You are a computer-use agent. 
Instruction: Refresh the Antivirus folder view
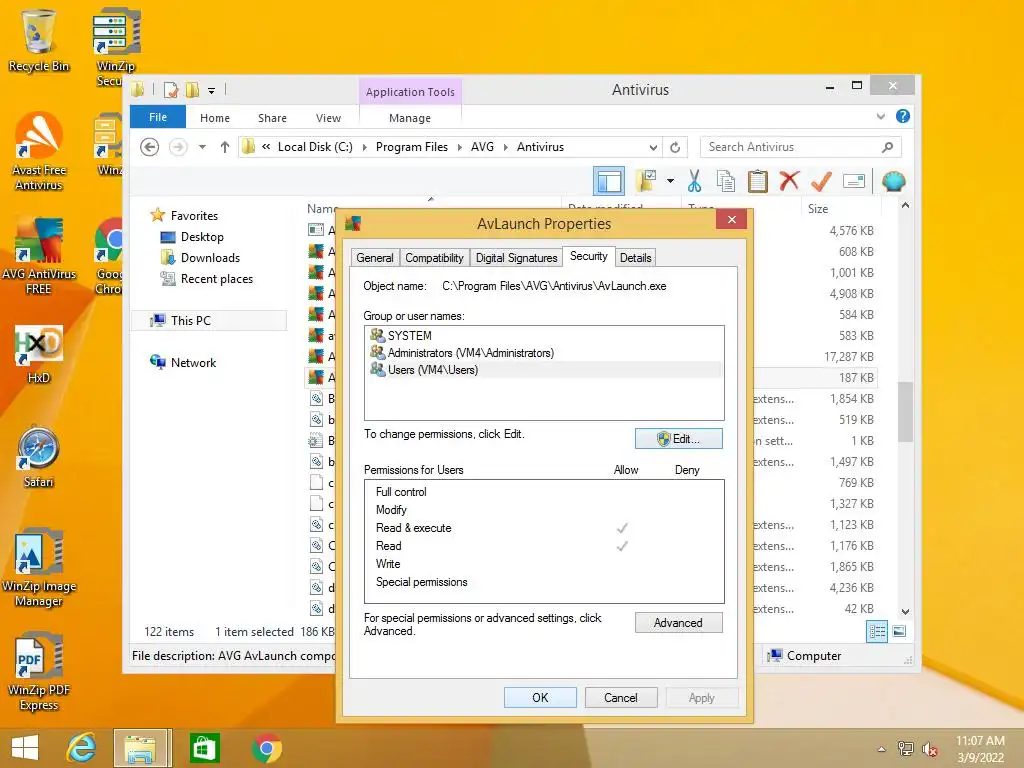(x=675, y=147)
